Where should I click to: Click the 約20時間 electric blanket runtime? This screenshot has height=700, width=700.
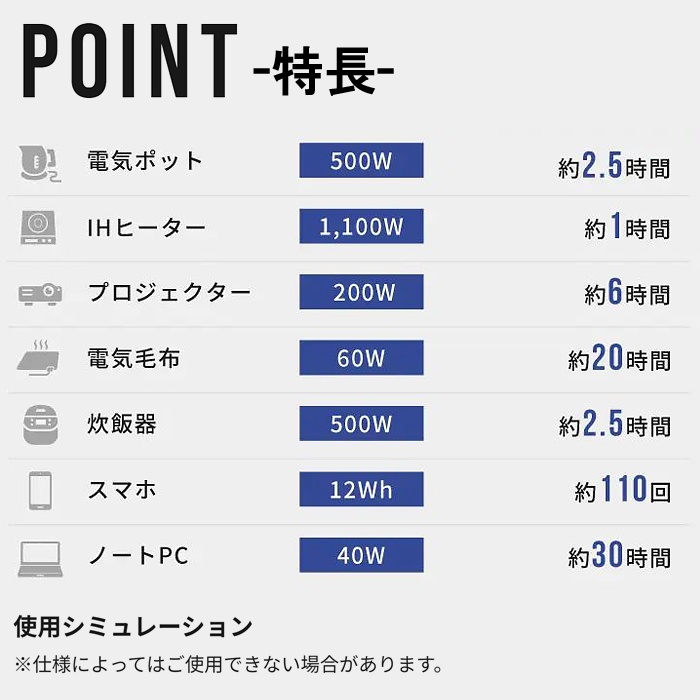pyautogui.click(x=619, y=358)
